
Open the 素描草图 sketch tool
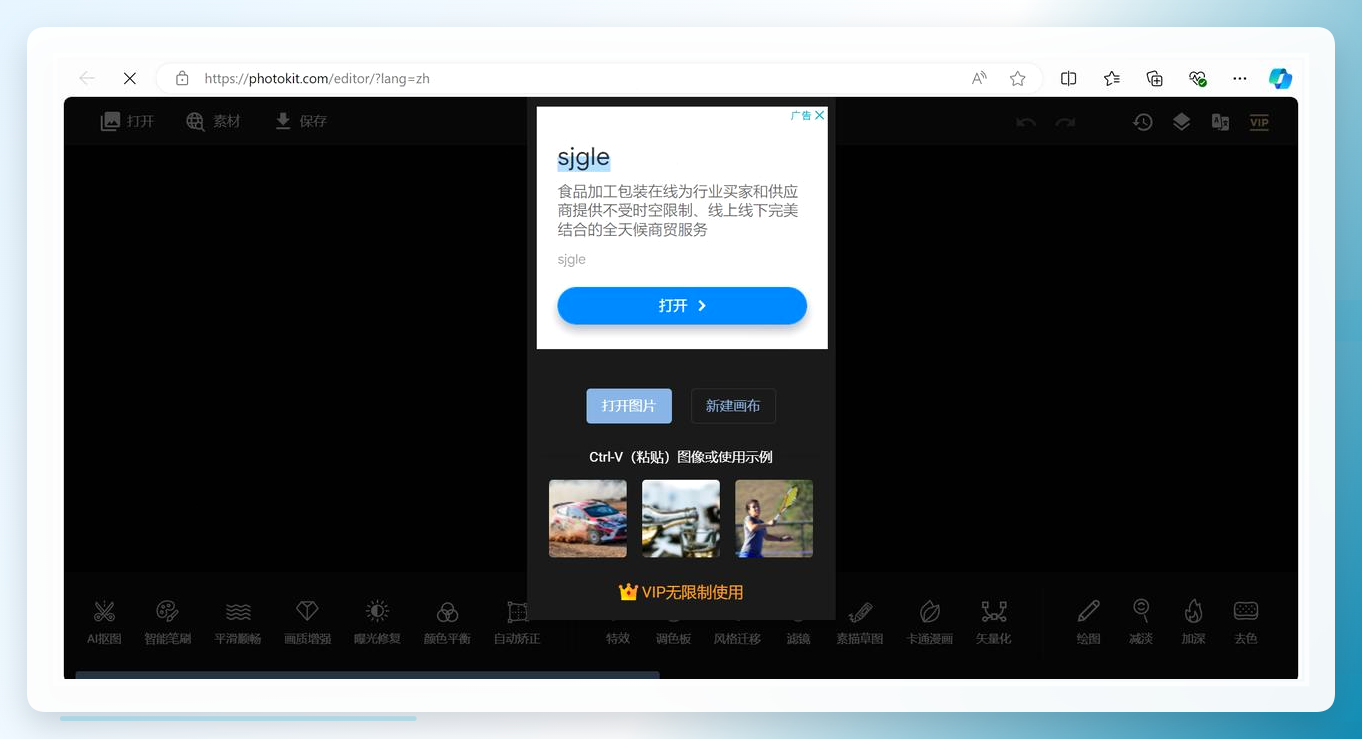coord(860,622)
